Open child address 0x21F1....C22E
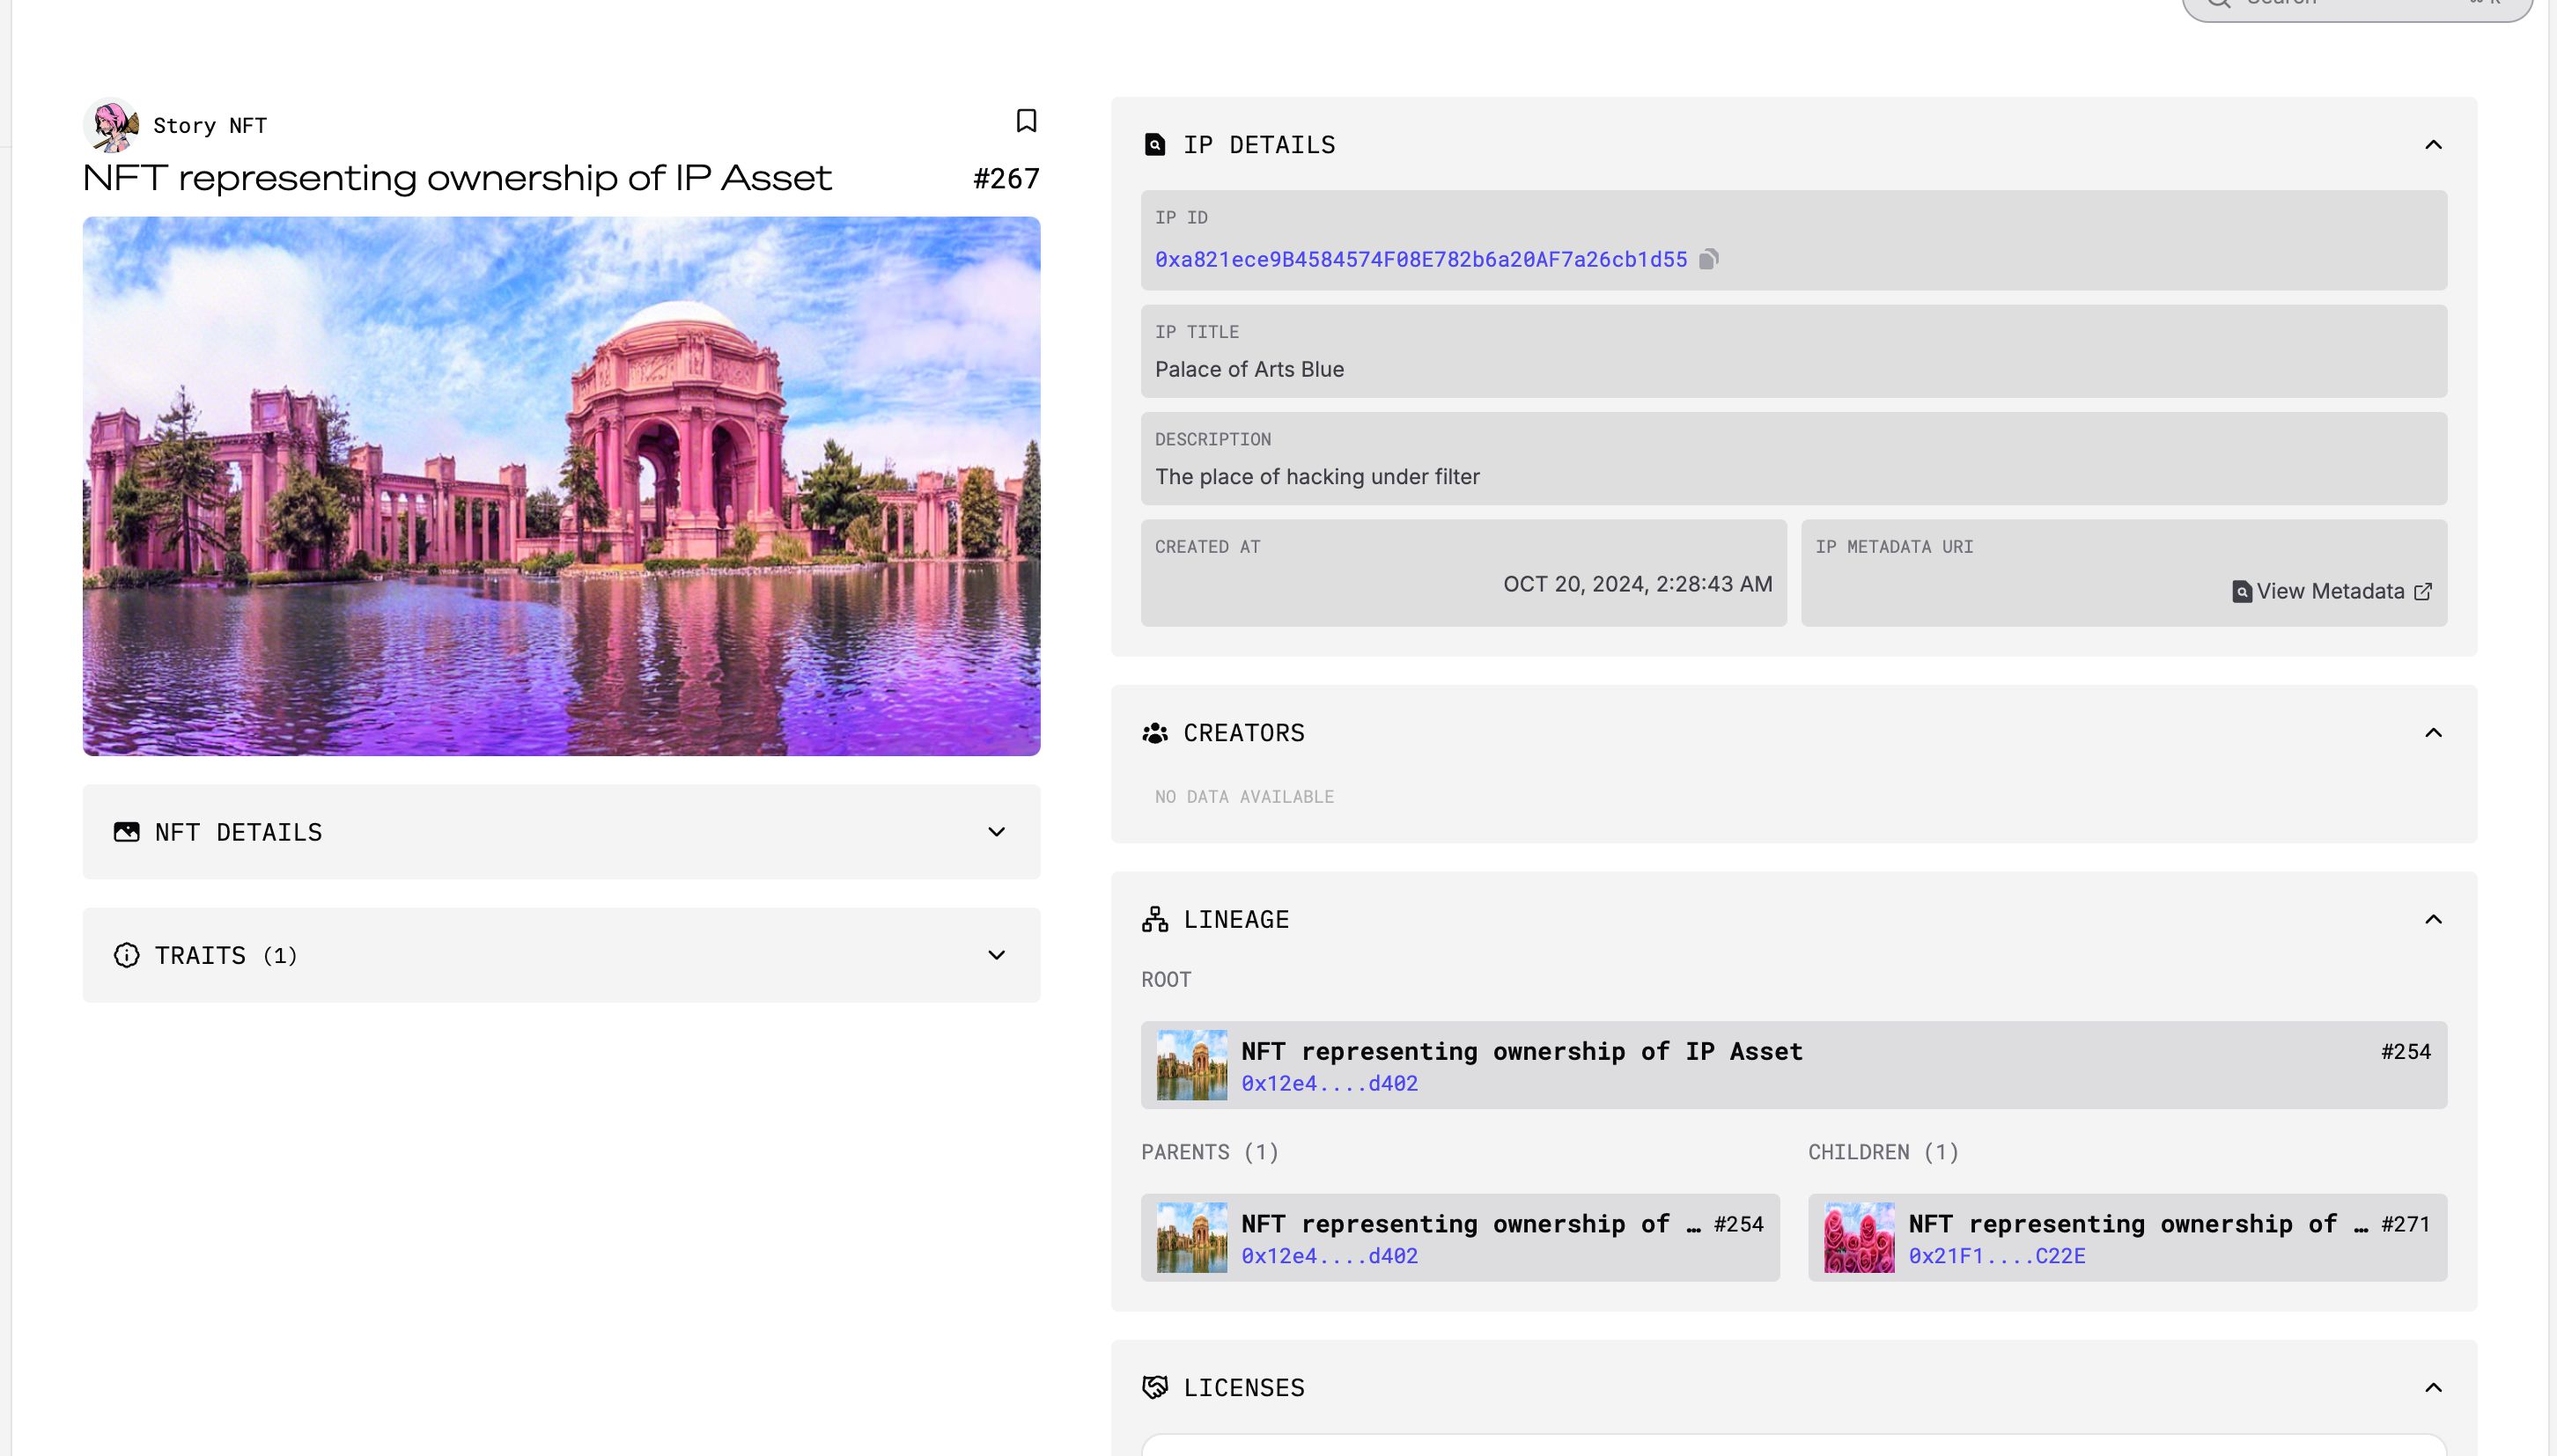This screenshot has height=1456, width=2557. (x=1997, y=1255)
